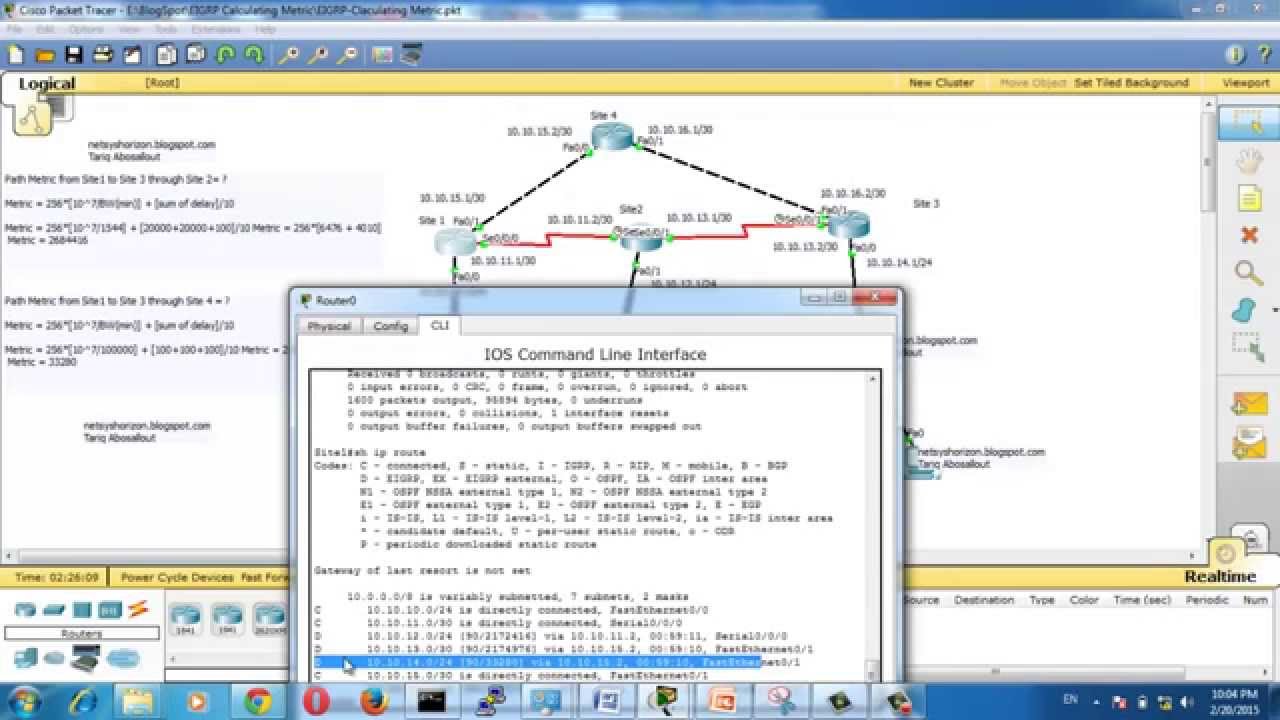This screenshot has height=720, width=1280.
Task: Pick the 1841 router model
Action: [x=185, y=620]
